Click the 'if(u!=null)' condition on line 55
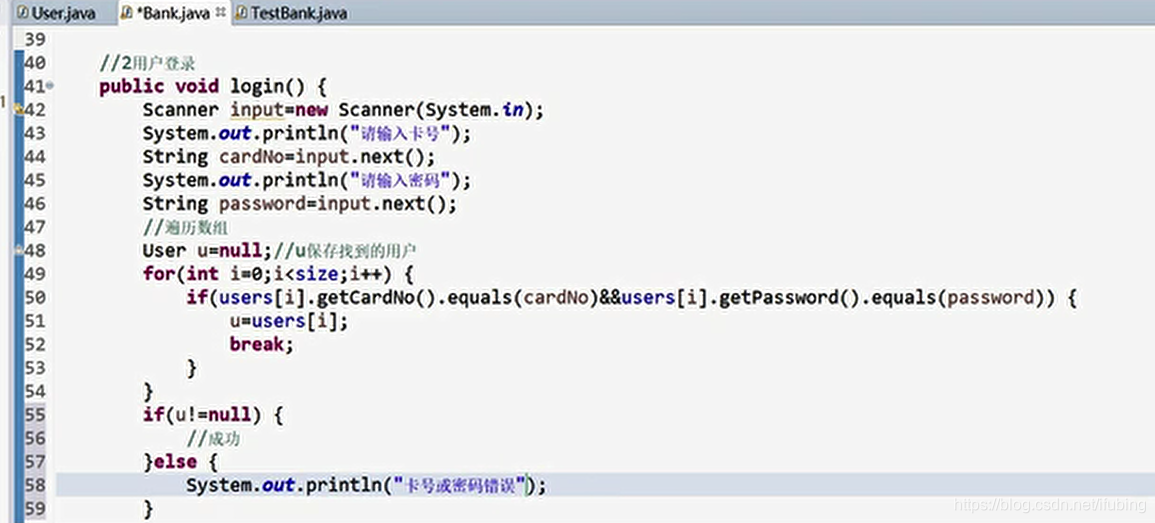The height and width of the screenshot is (523, 1155). point(202,415)
